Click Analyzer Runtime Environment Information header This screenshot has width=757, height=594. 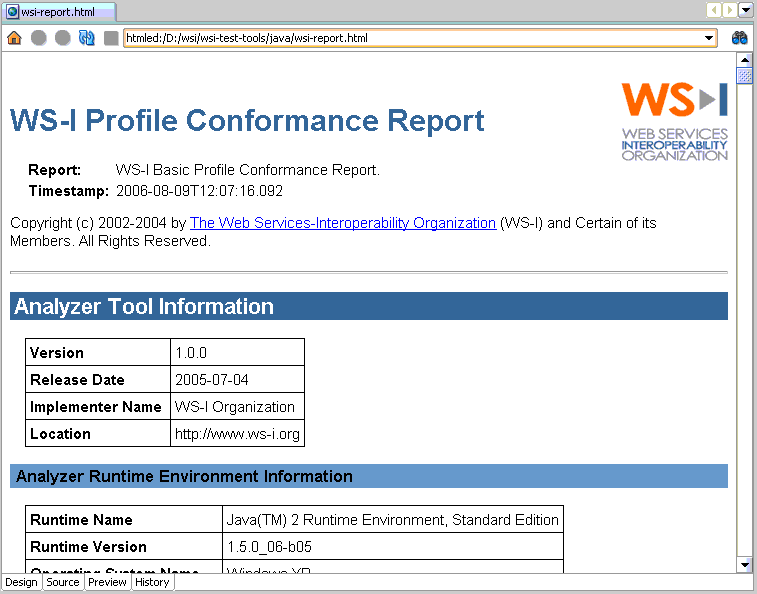point(369,476)
